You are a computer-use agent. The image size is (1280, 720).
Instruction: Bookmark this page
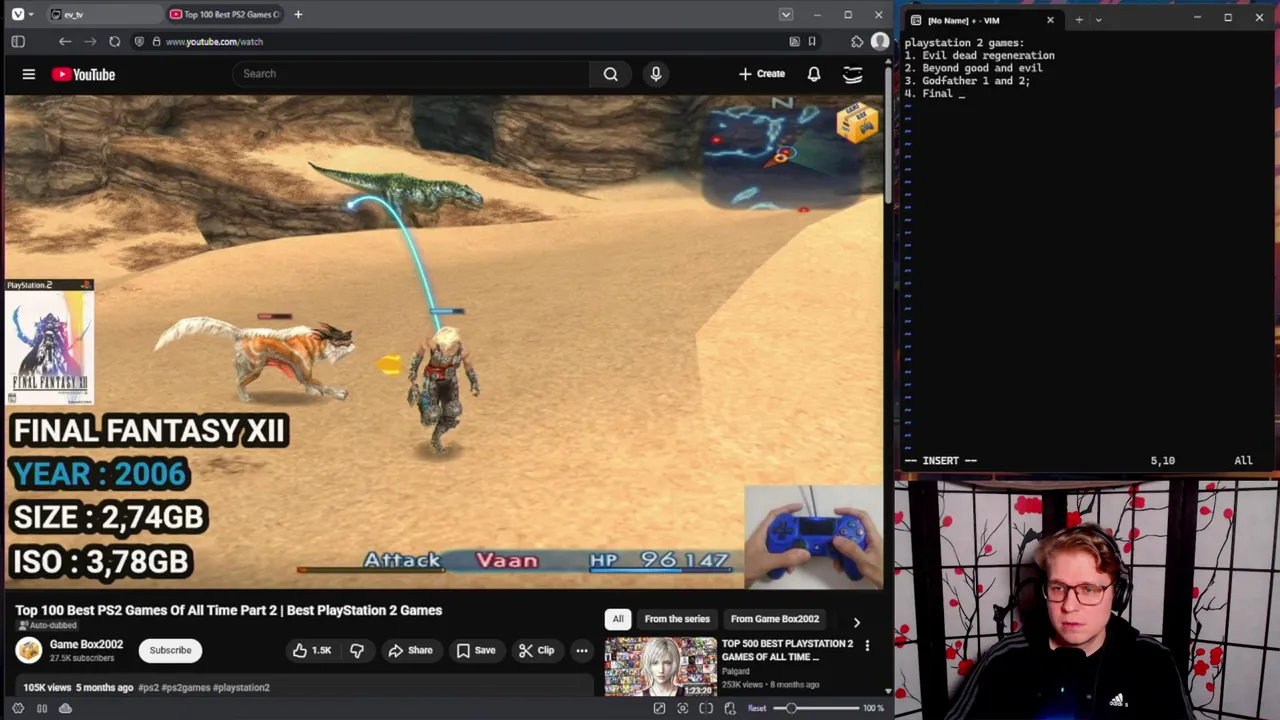coord(812,41)
